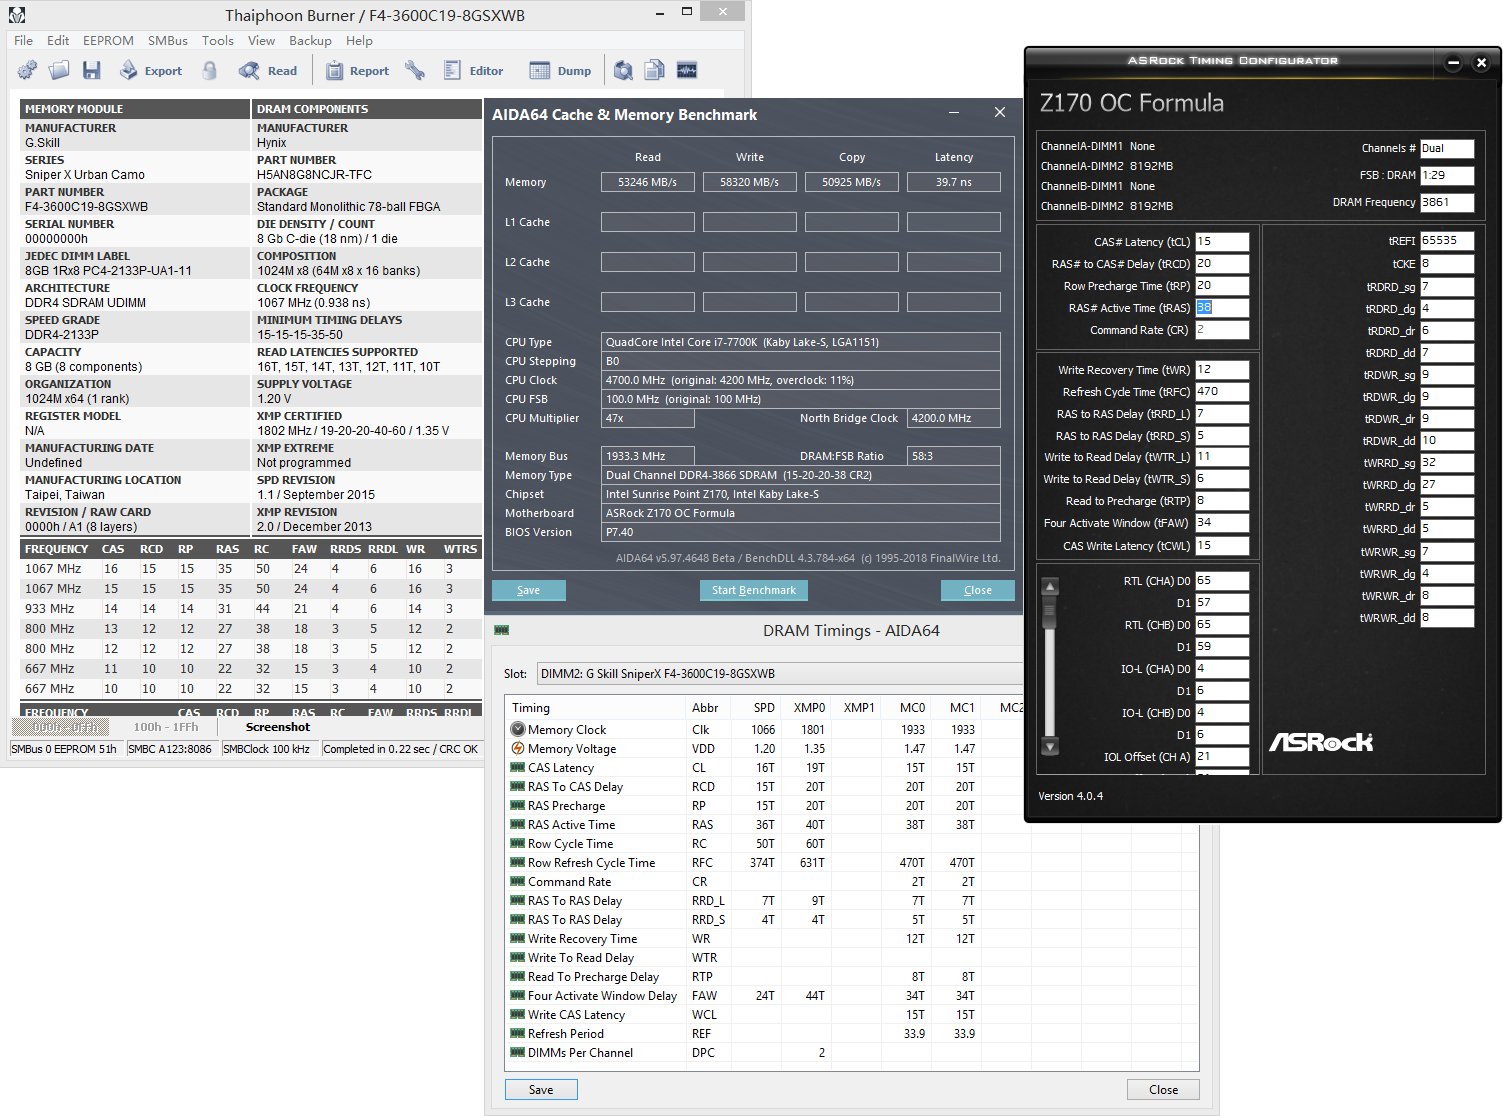Image resolution: width=1503 pixels, height=1116 pixels.
Task: Open the Slot dropdown in DRAM Timings
Action: (x=780, y=674)
